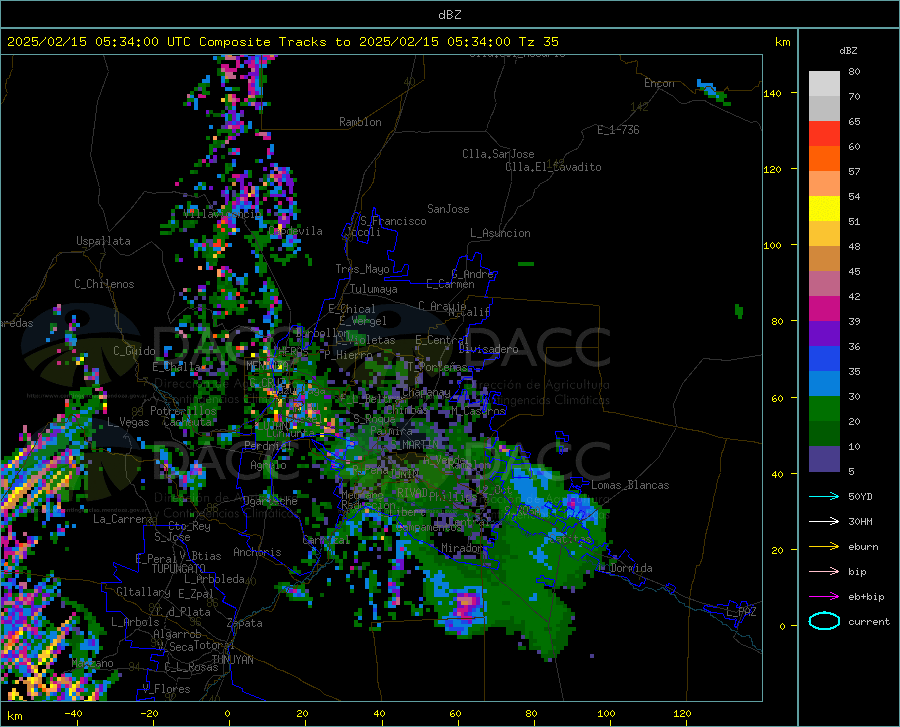Viewport: 900px width, 727px height.
Task: Click the 'eb+bip' legend label
Action: pyautogui.click(x=866, y=597)
